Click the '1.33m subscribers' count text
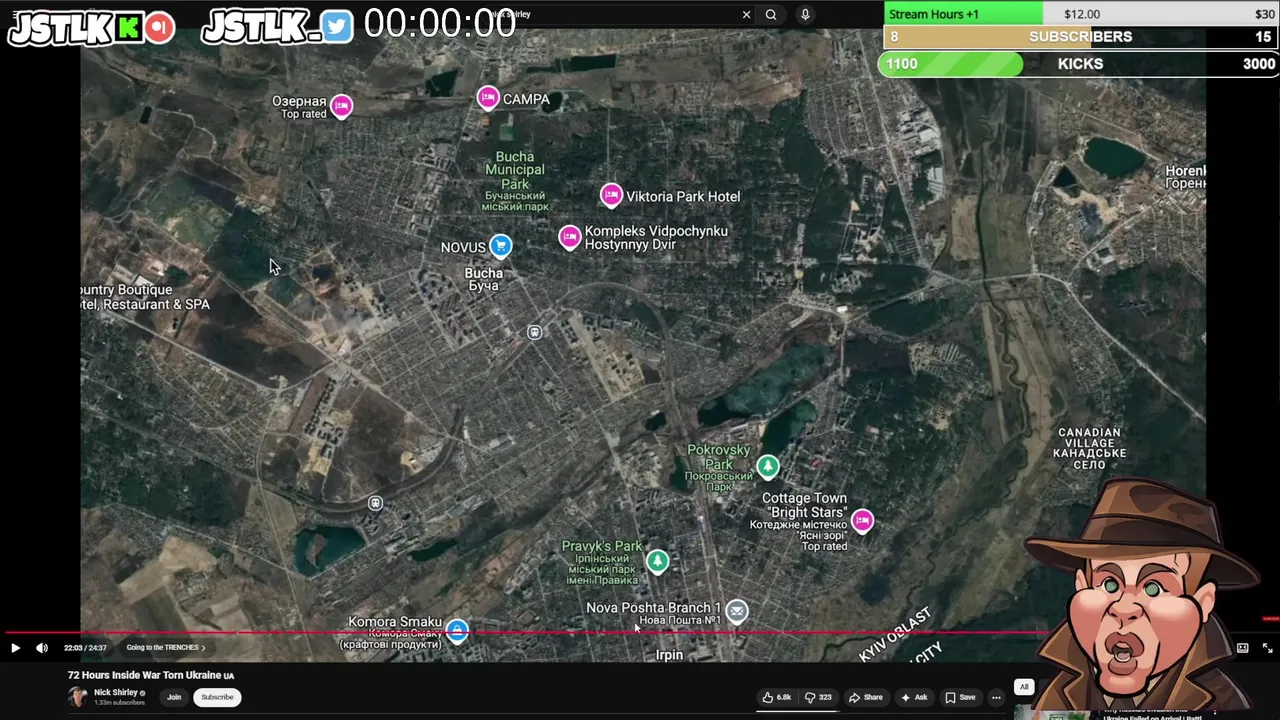Image resolution: width=1280 pixels, height=720 pixels. pyautogui.click(x=119, y=703)
